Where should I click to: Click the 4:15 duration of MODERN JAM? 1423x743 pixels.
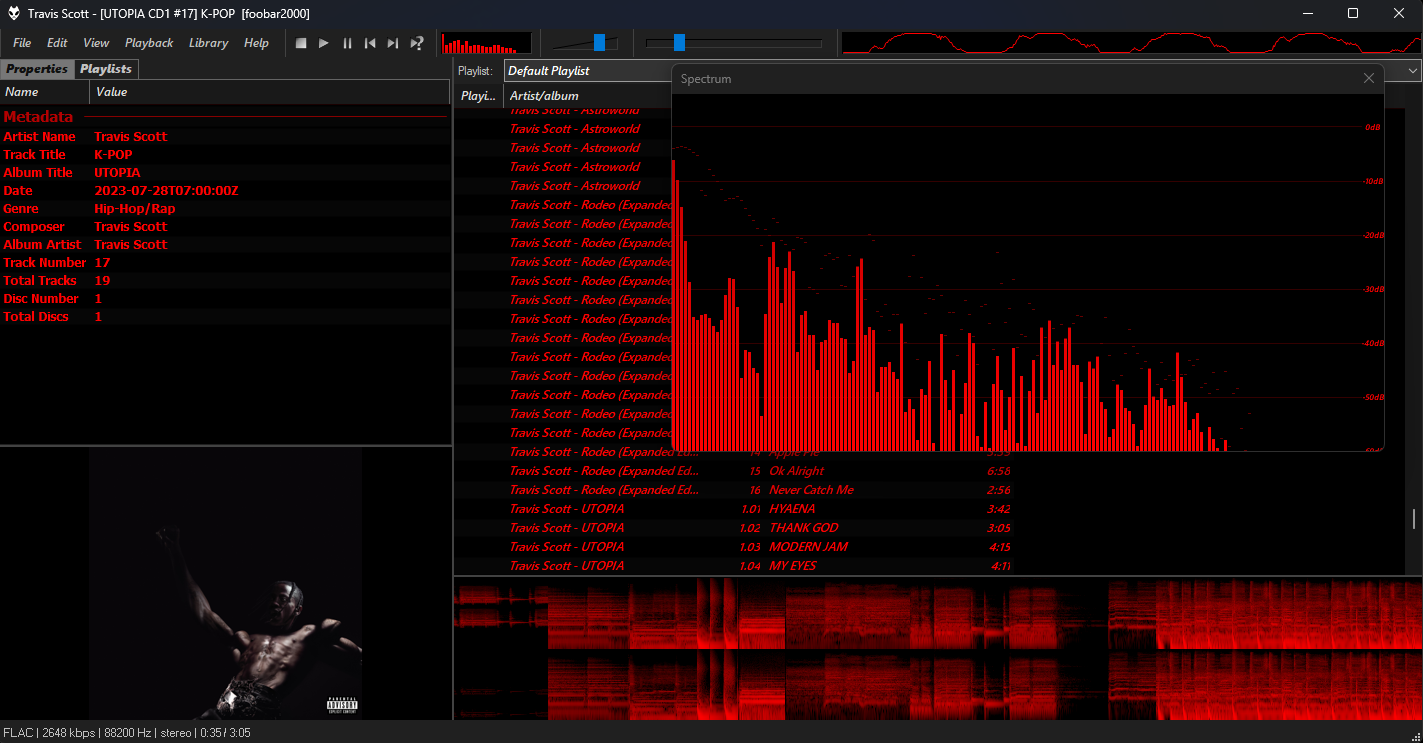coord(998,547)
